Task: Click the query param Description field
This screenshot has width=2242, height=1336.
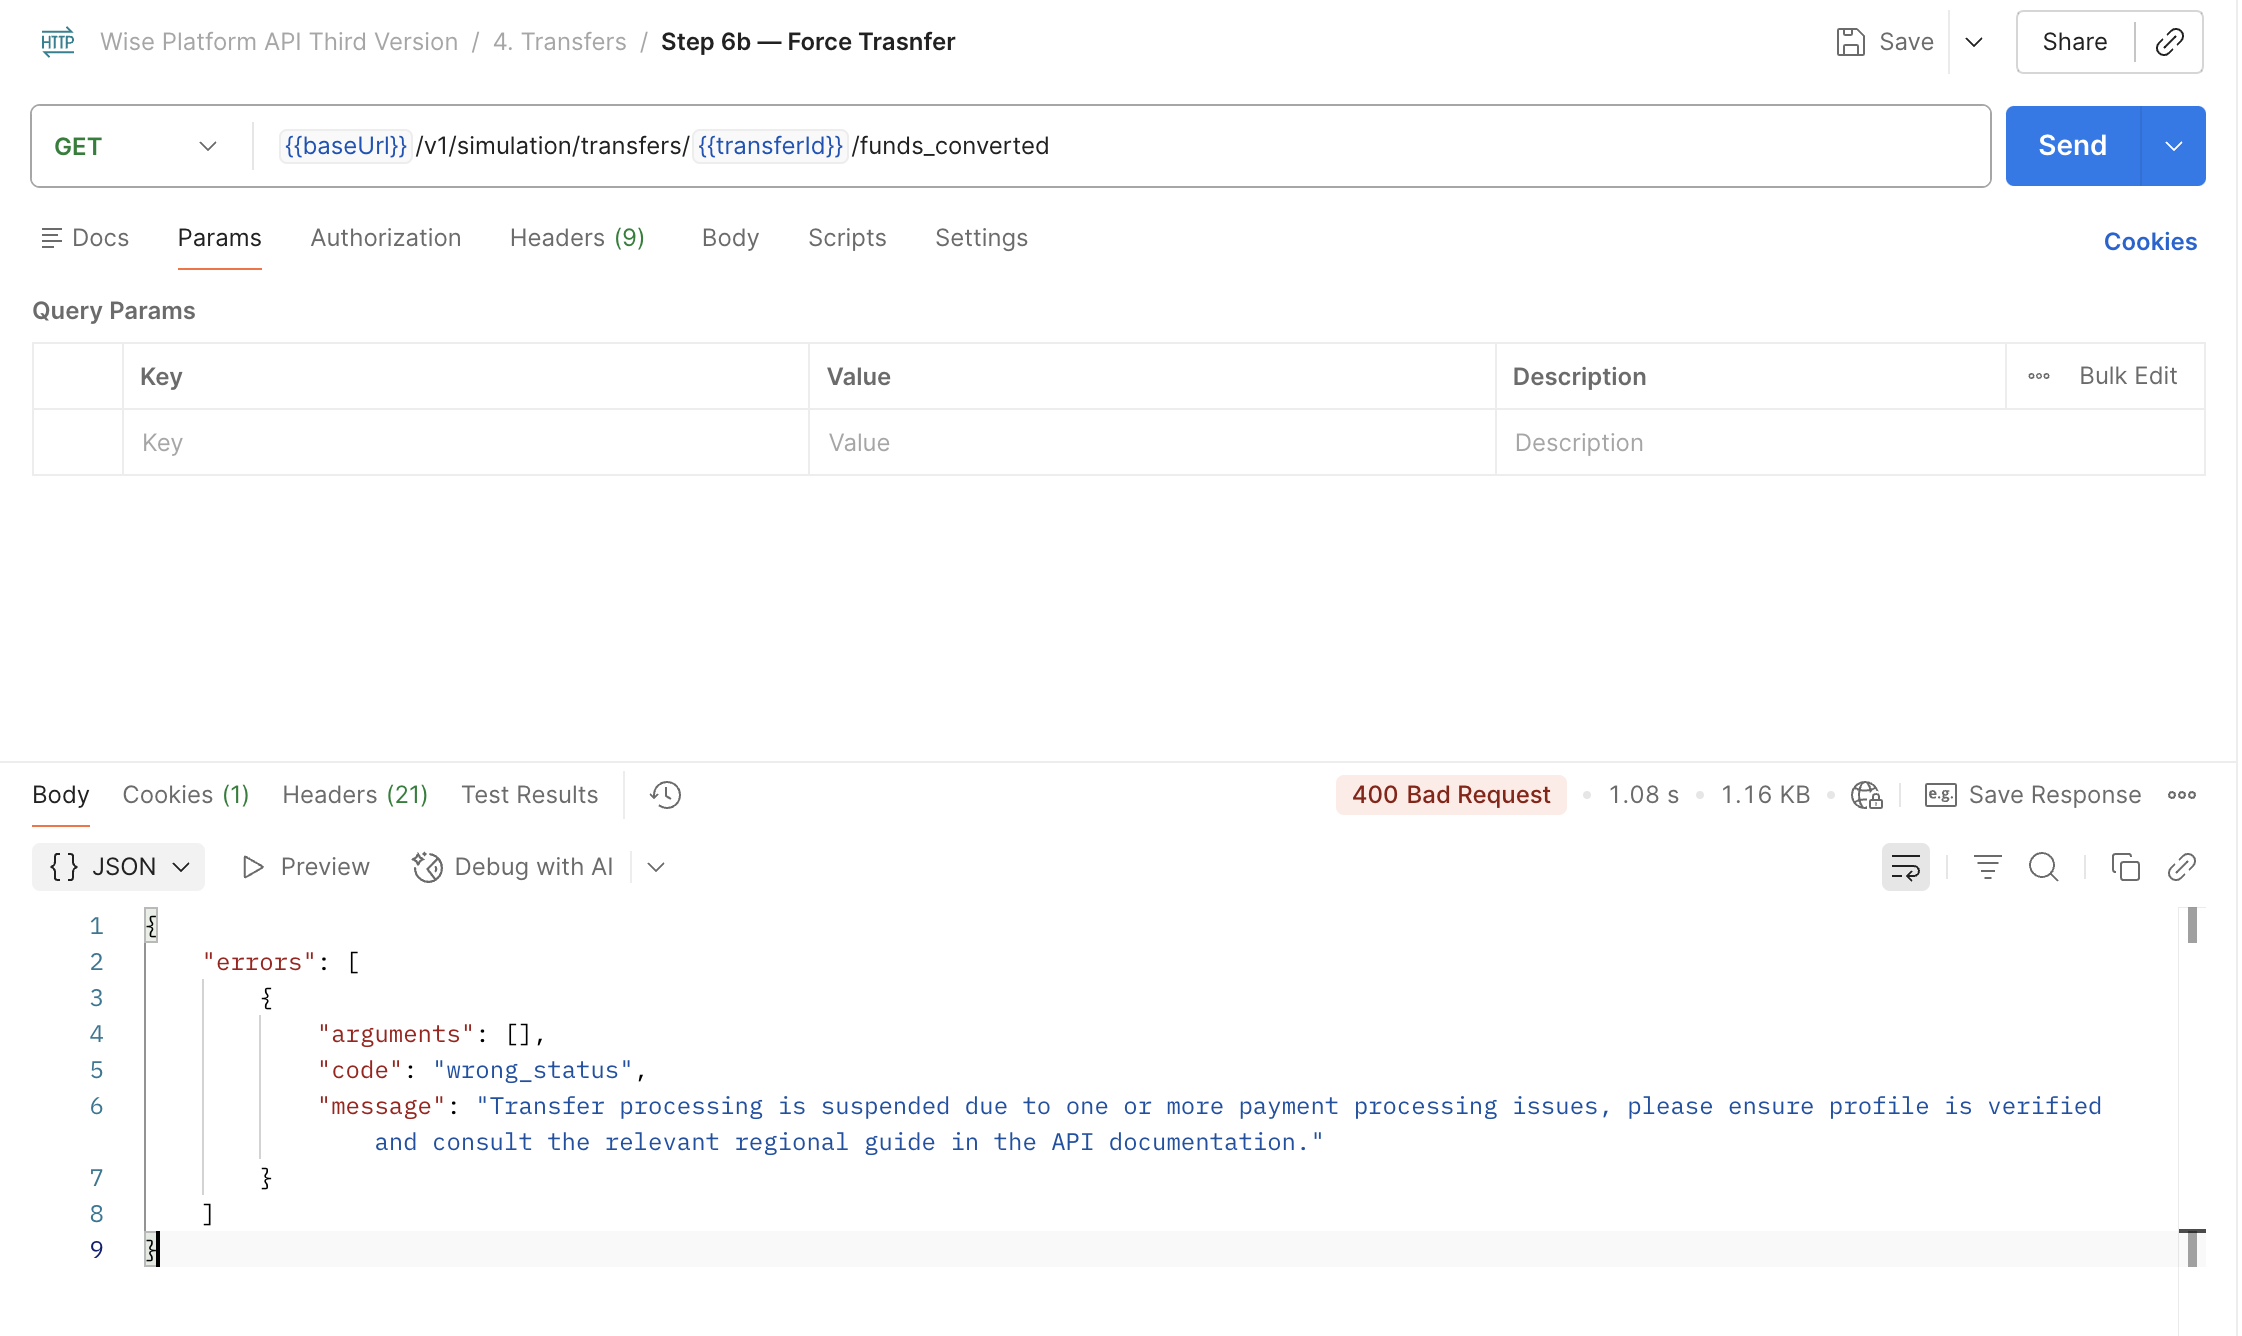Action: (x=1851, y=443)
